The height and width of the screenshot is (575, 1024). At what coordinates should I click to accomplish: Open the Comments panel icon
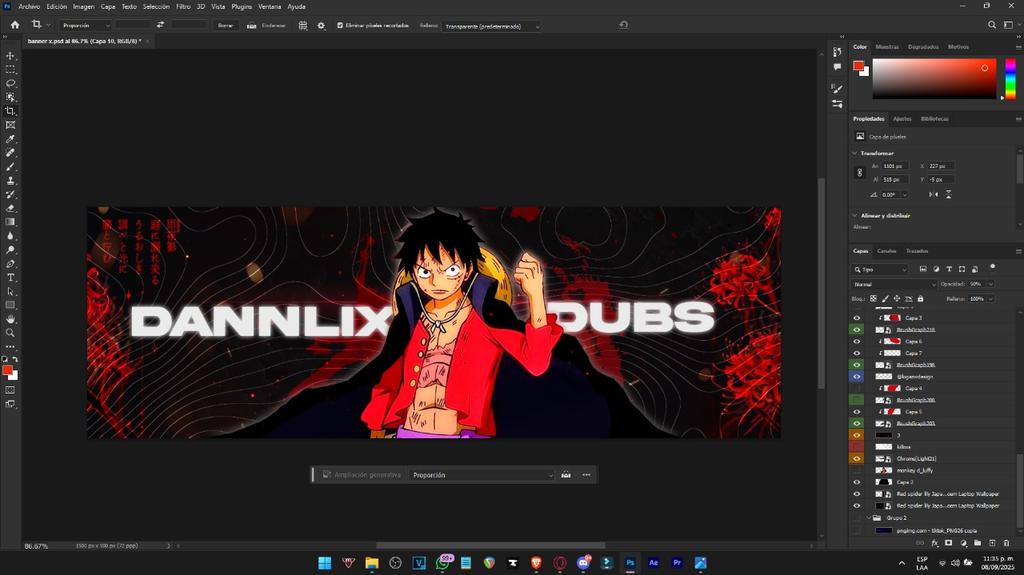tap(837, 67)
